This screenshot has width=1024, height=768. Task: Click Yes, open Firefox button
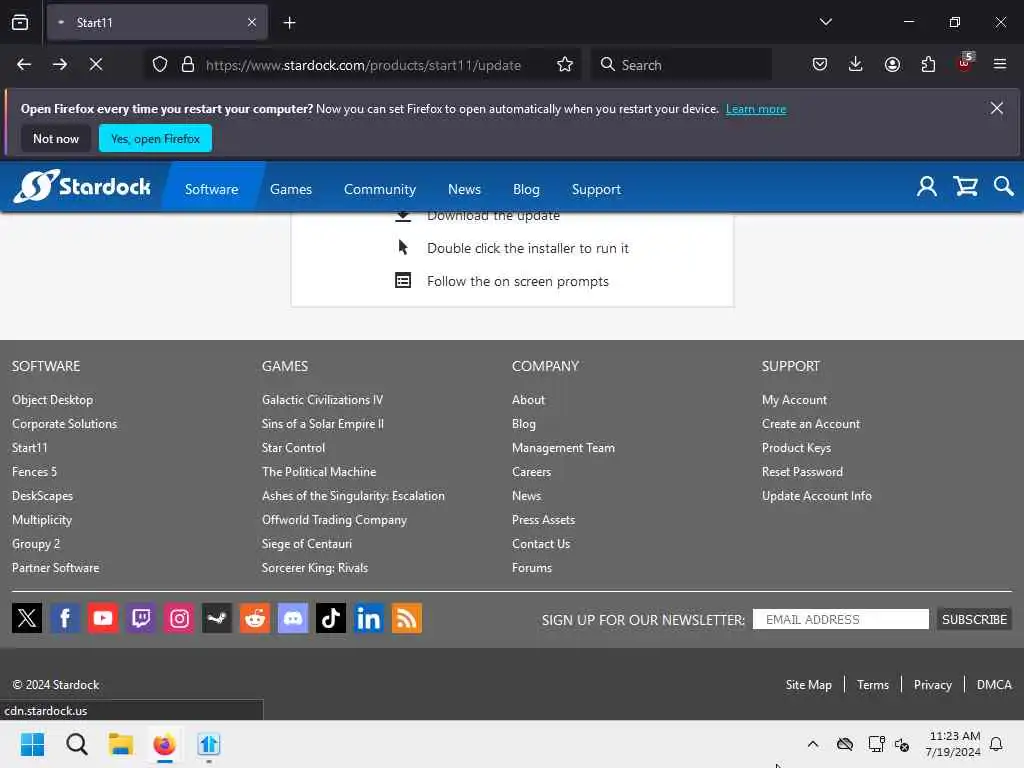pos(155,138)
